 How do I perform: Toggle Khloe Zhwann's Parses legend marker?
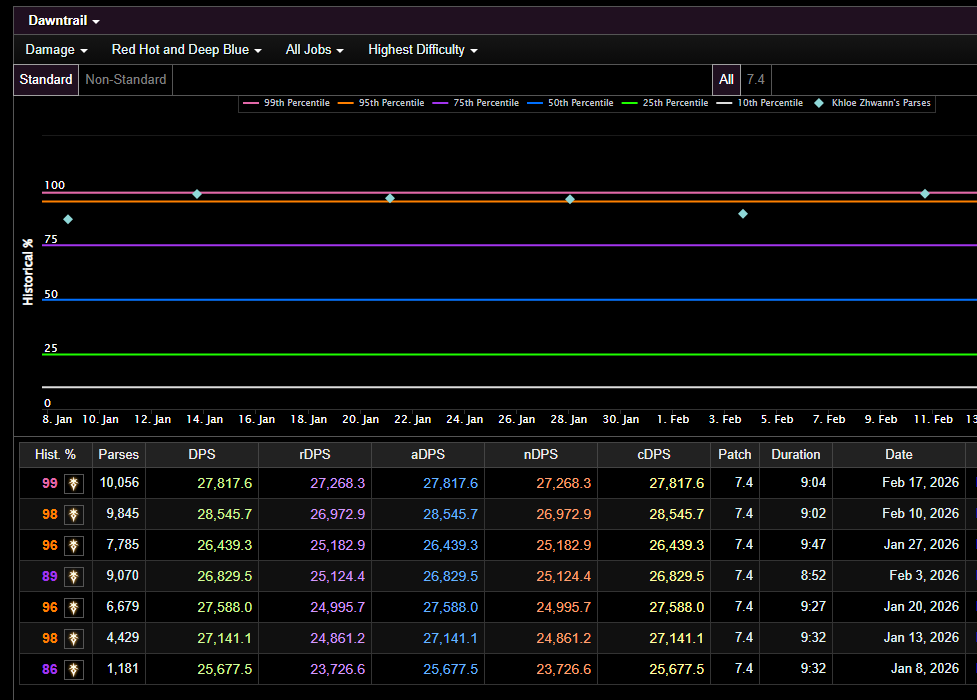(873, 103)
